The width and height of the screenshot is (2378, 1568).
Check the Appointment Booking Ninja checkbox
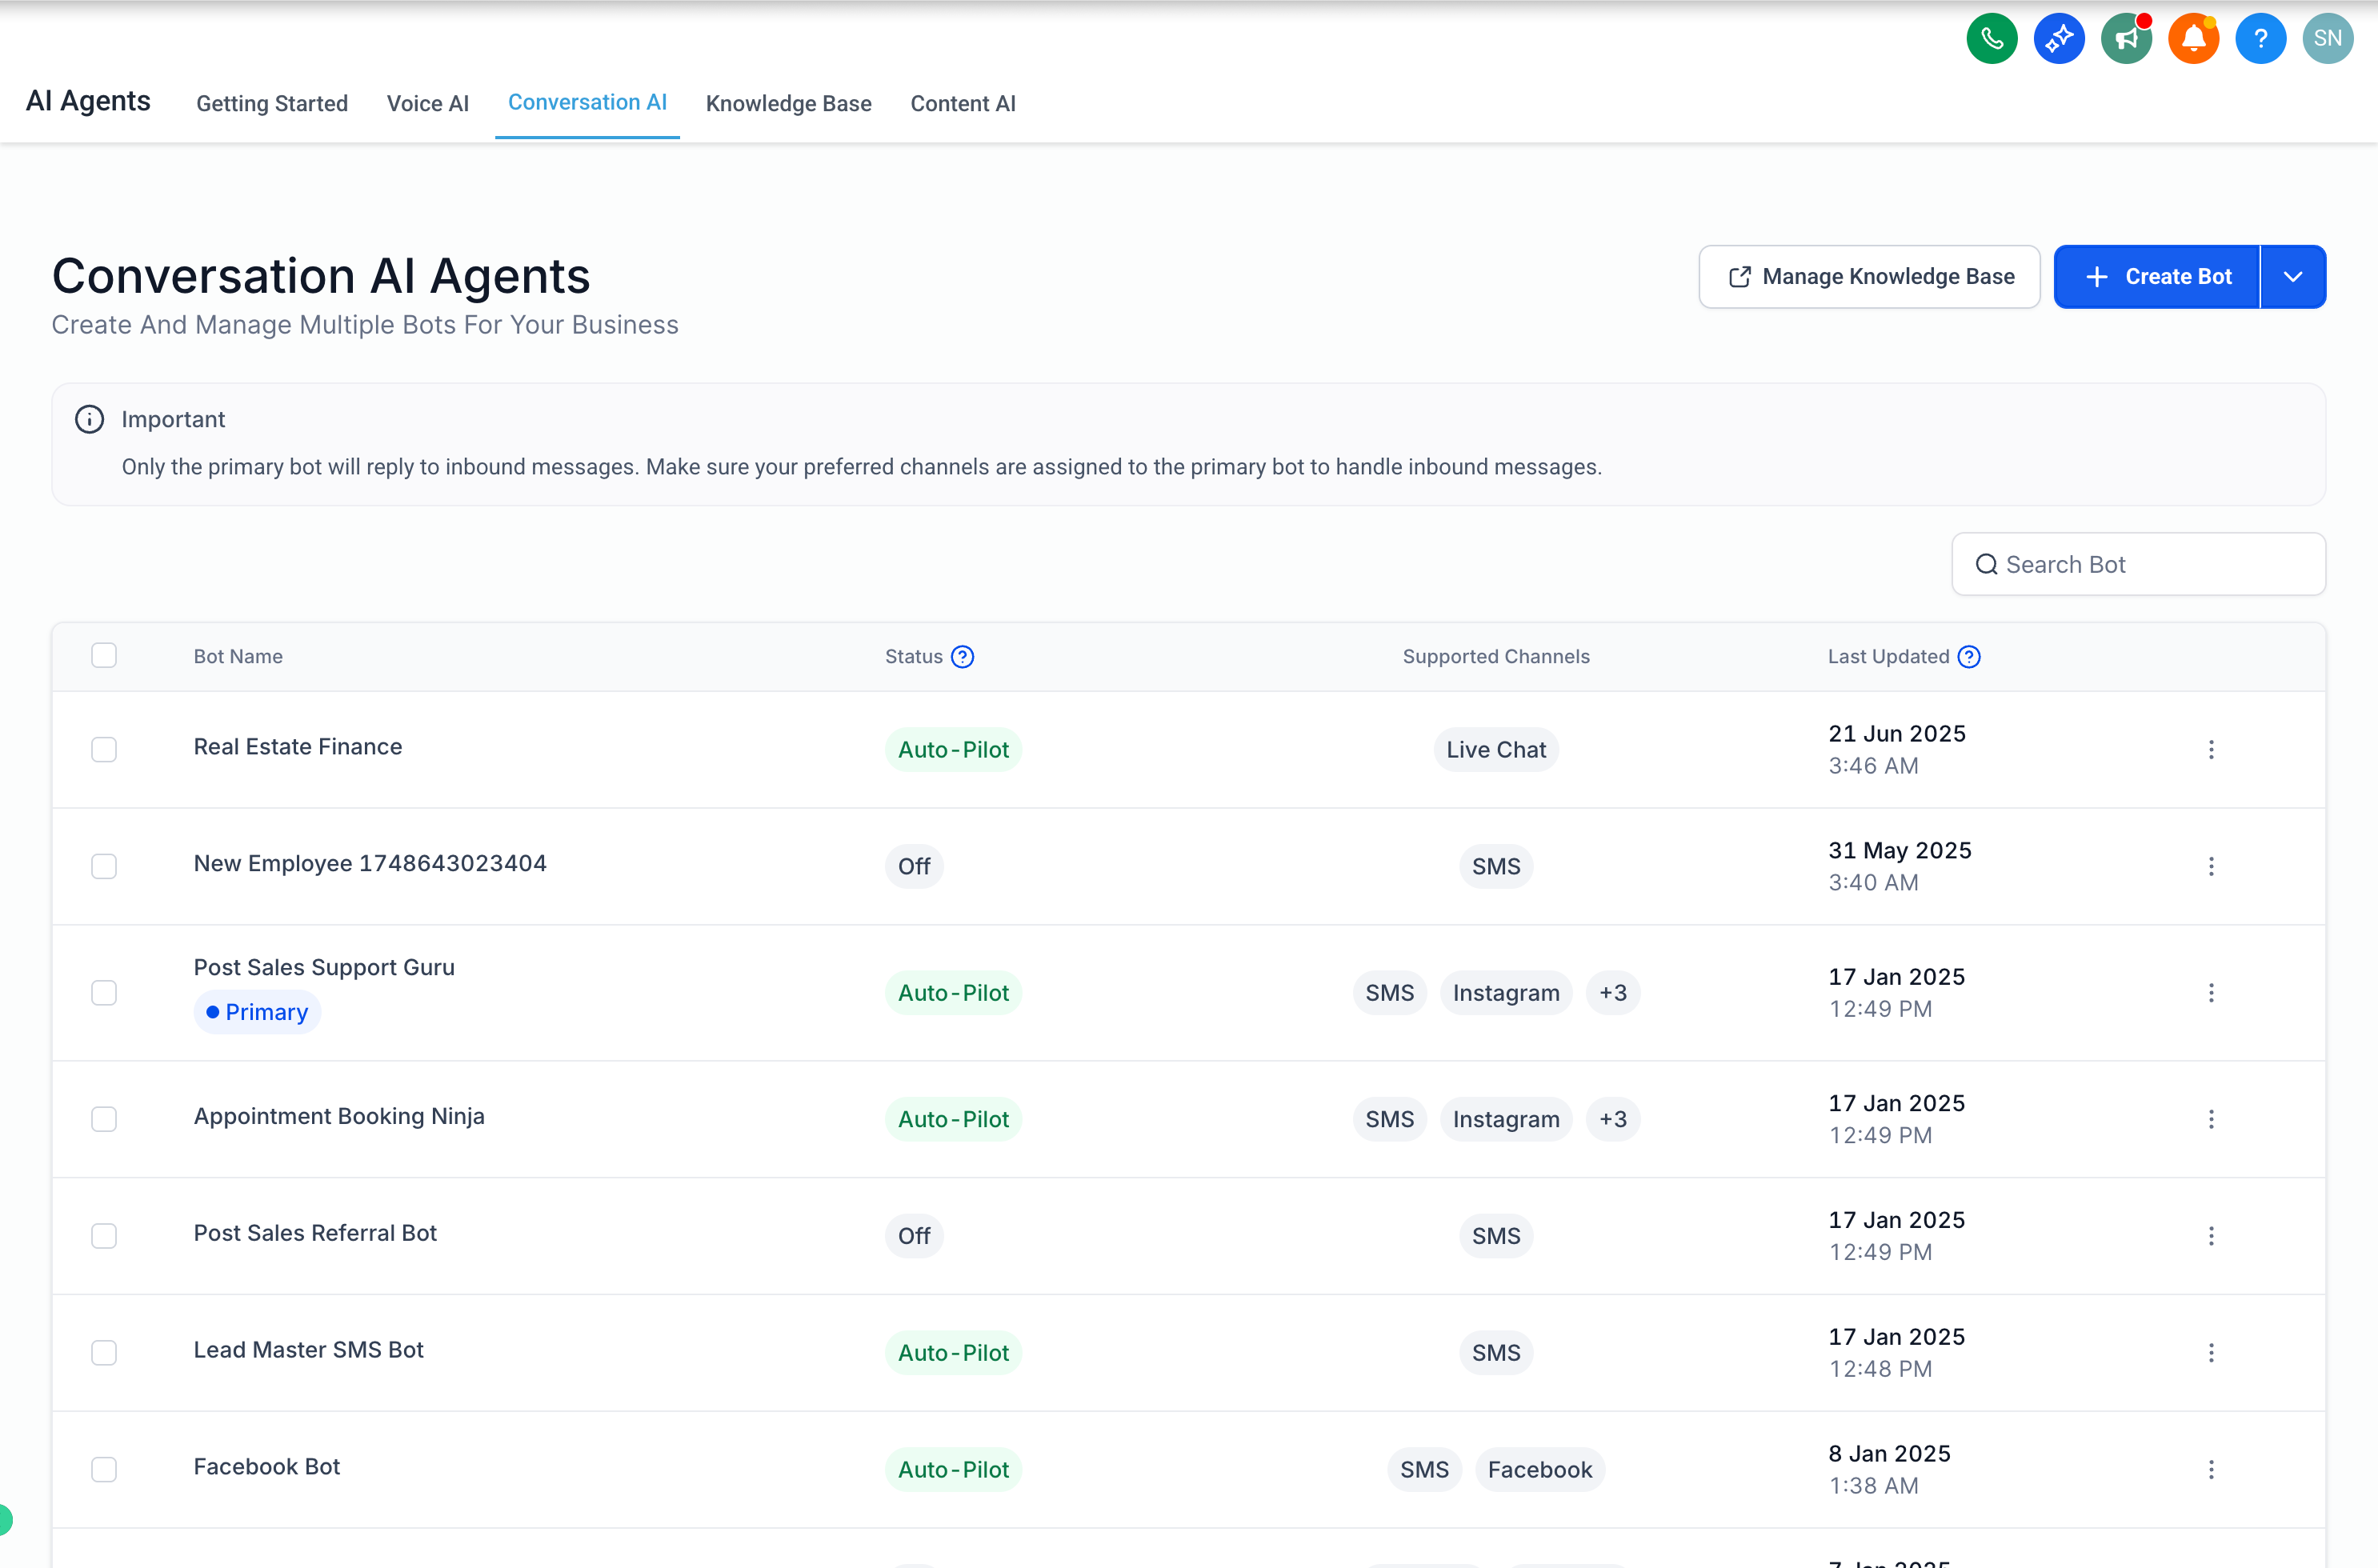pos(104,1119)
